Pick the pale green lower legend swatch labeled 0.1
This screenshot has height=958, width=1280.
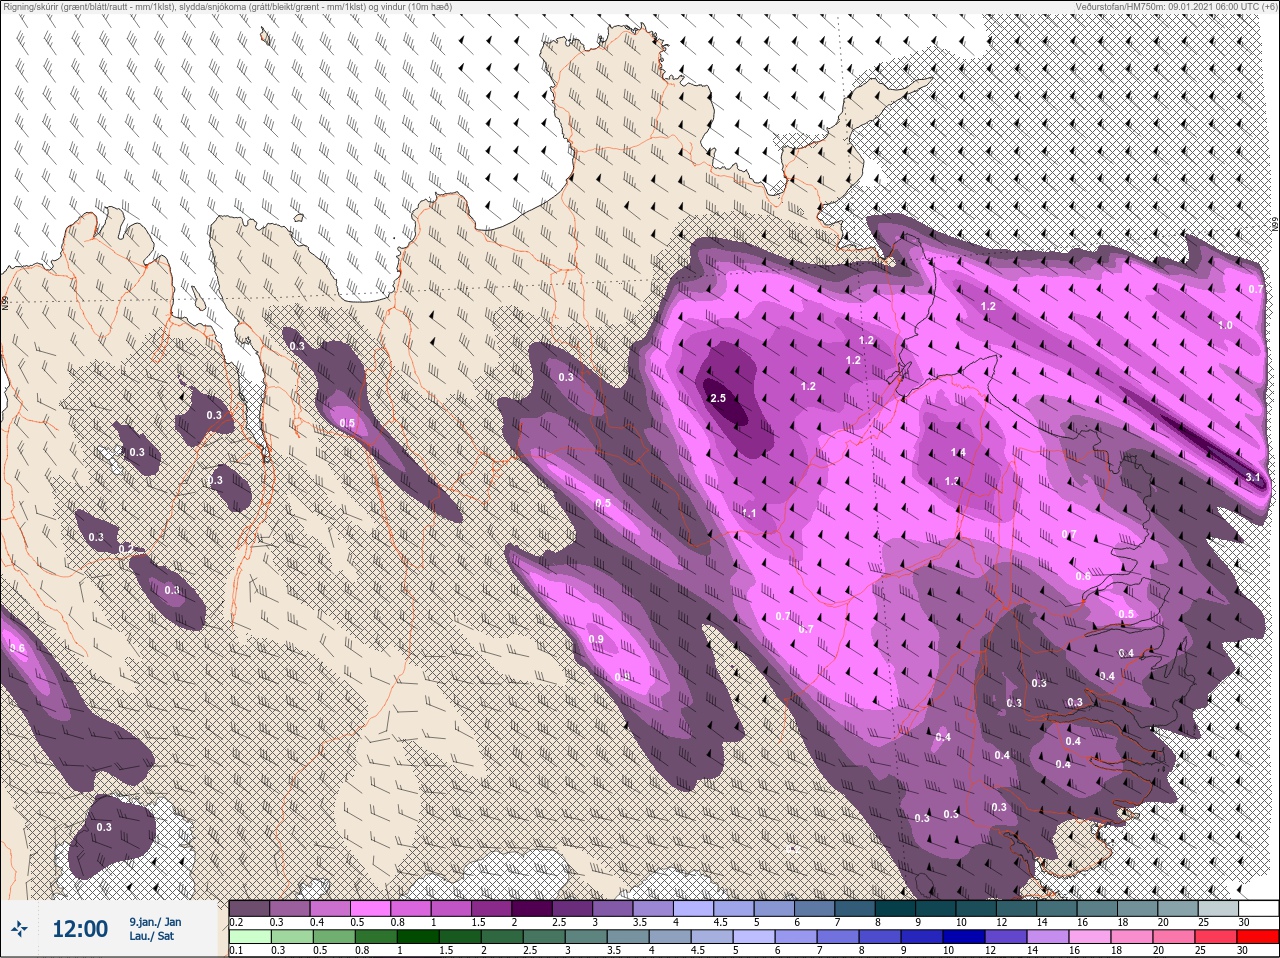[x=249, y=937]
